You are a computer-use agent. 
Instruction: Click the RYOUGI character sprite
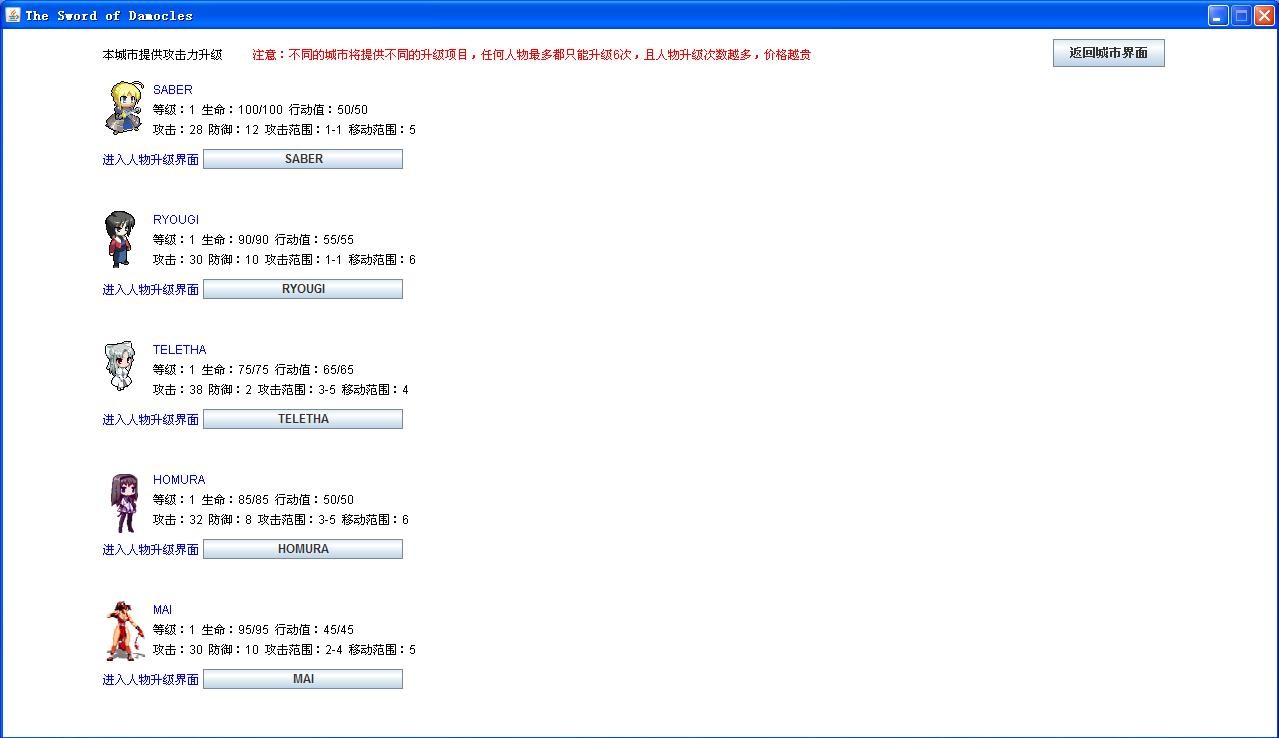click(120, 239)
